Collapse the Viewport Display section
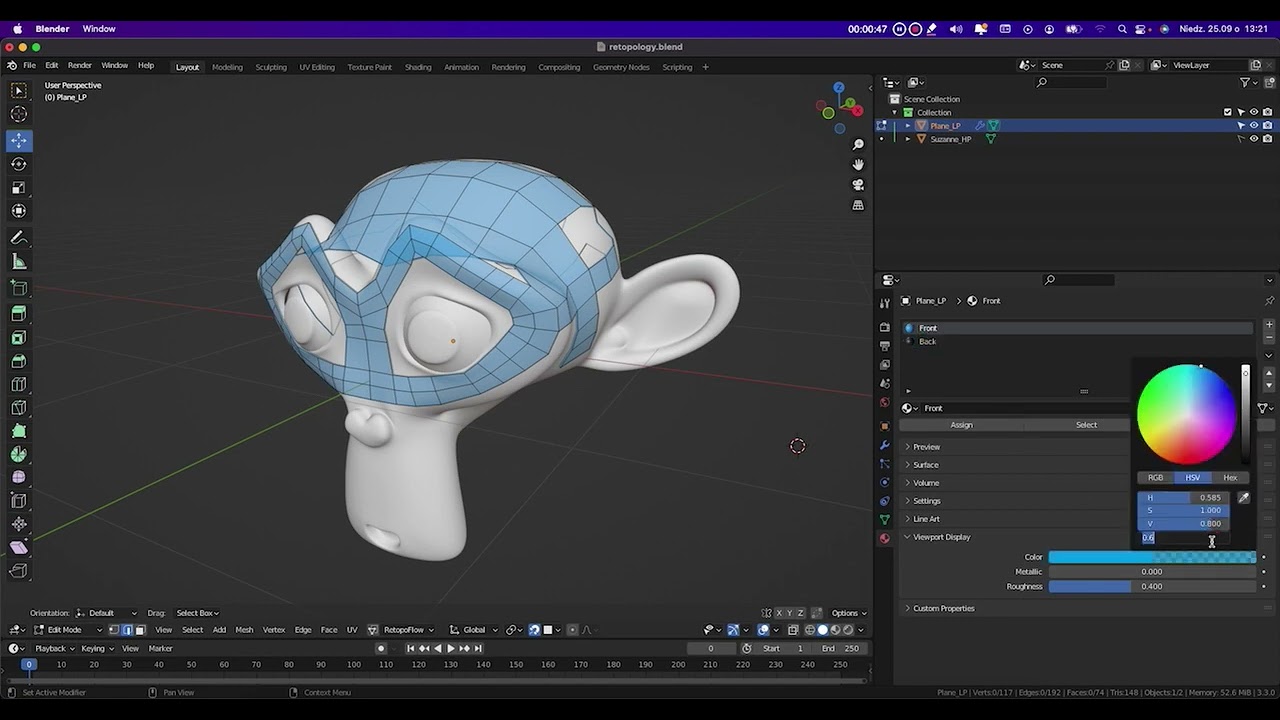This screenshot has height=720, width=1280. (x=940, y=537)
